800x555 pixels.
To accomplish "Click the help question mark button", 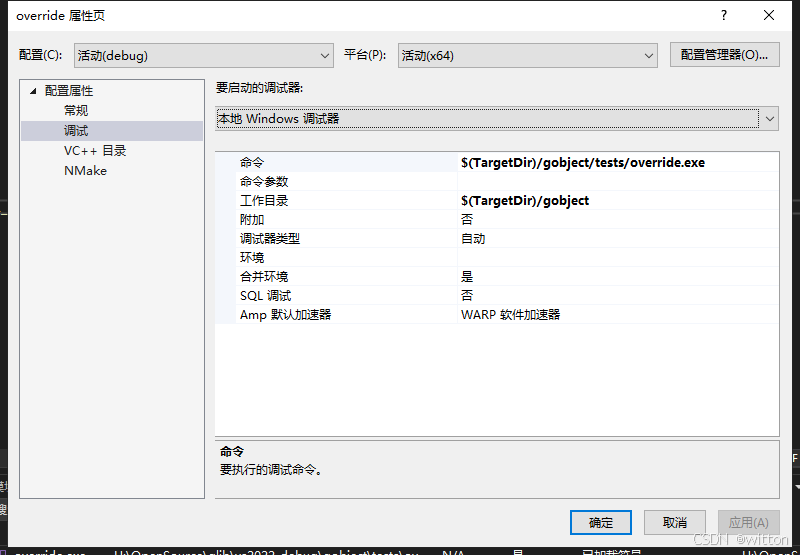I will point(722,15).
